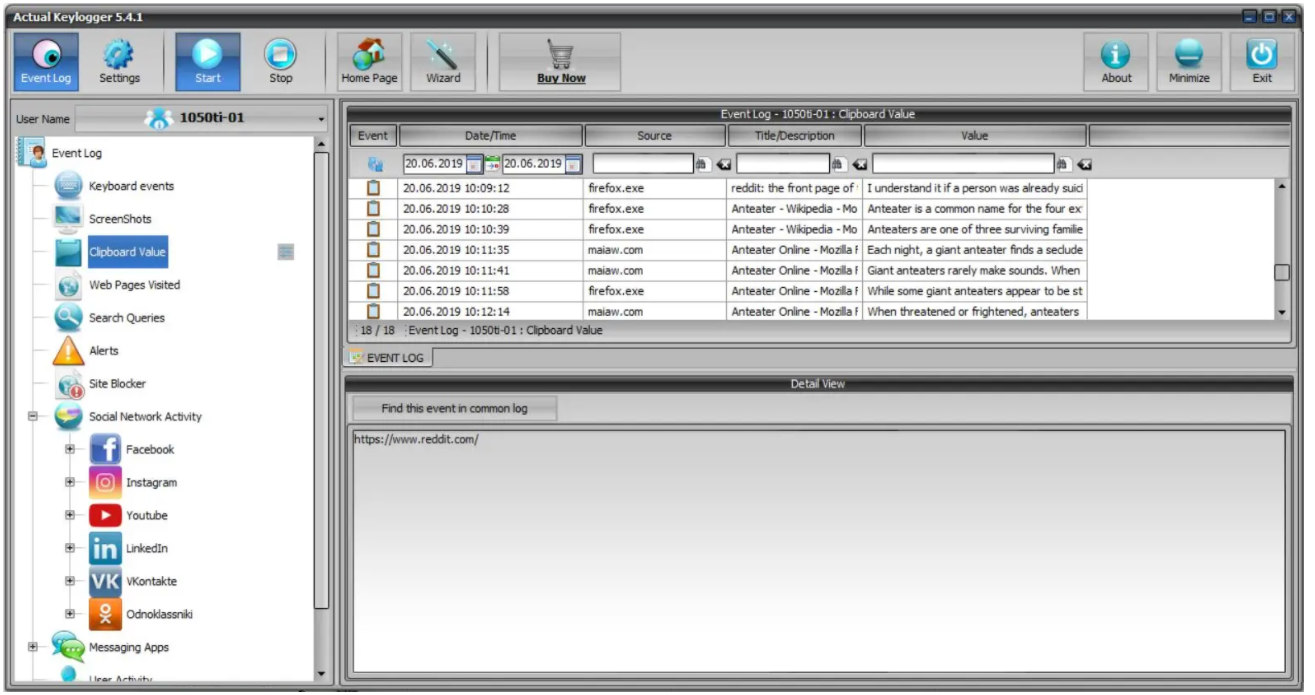Expand the Youtube tree node
Image resolution: width=1315 pixels, height=695 pixels.
click(x=70, y=516)
